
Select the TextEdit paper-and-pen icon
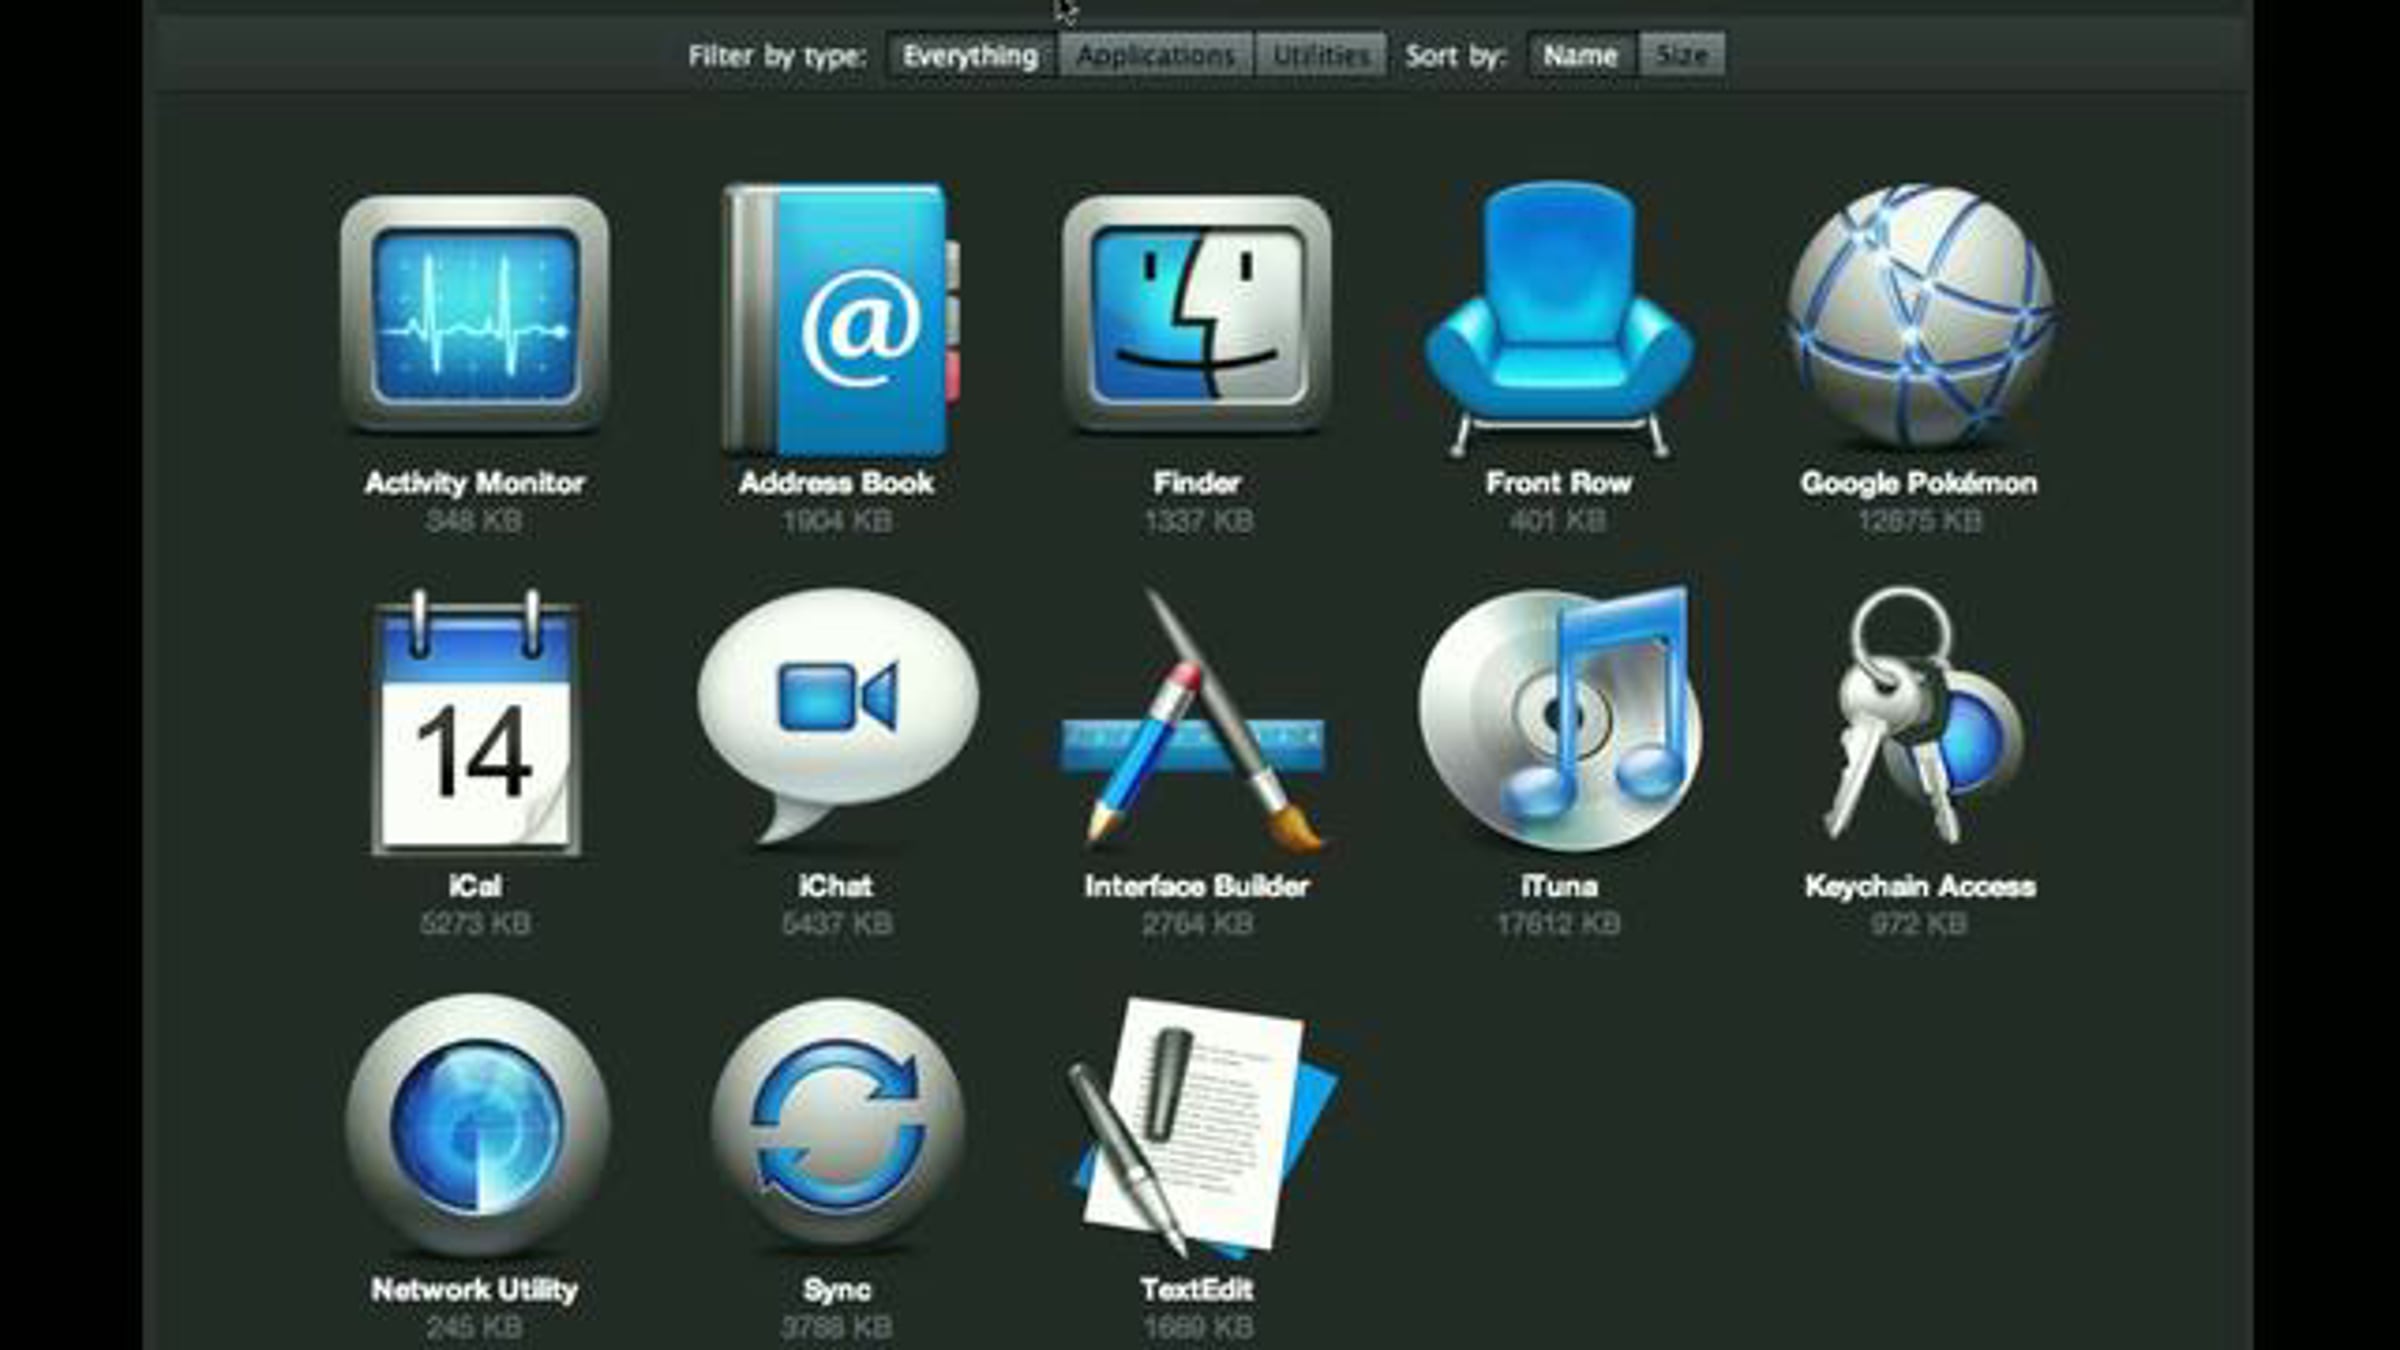tap(1203, 1128)
